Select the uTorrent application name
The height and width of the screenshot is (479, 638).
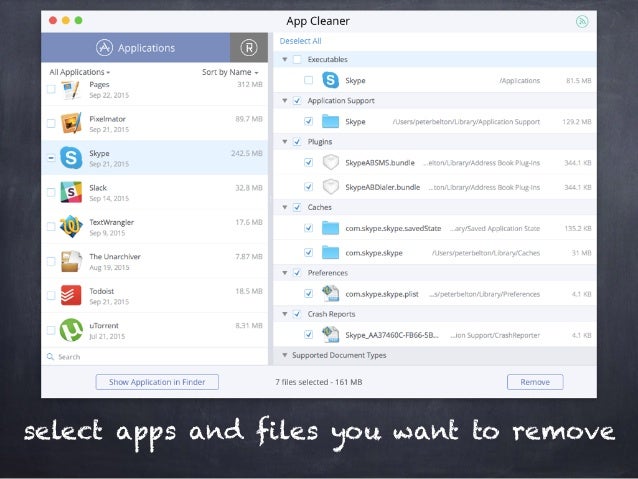(x=104, y=325)
